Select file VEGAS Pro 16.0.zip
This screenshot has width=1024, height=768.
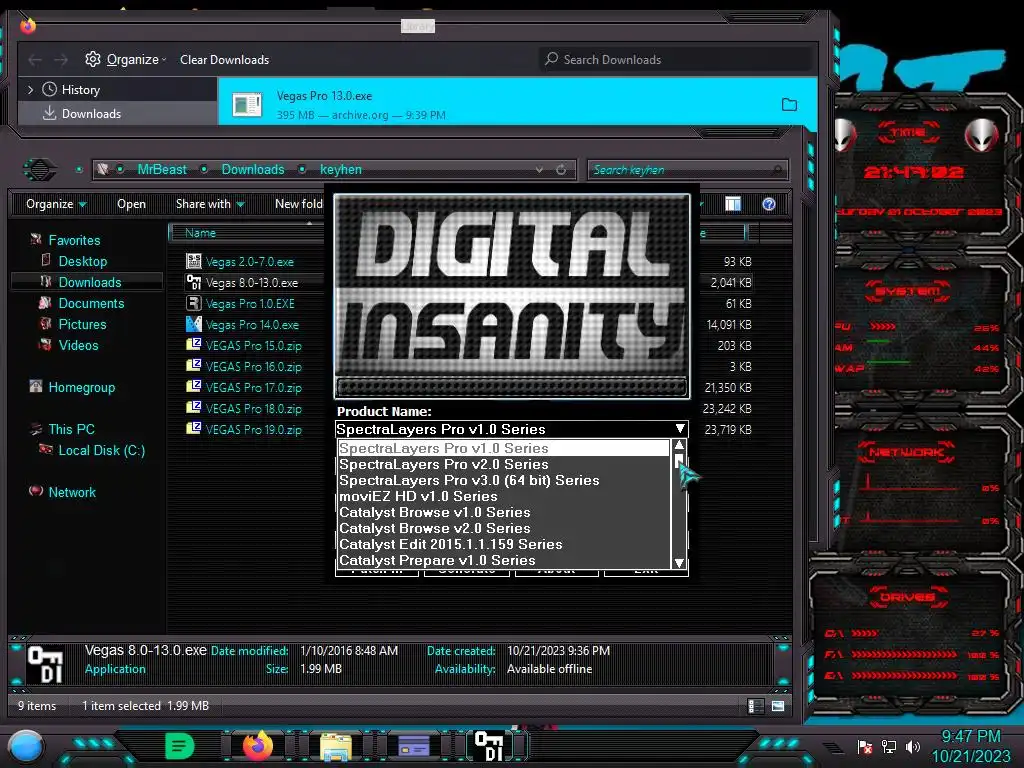pyautogui.click(x=253, y=366)
